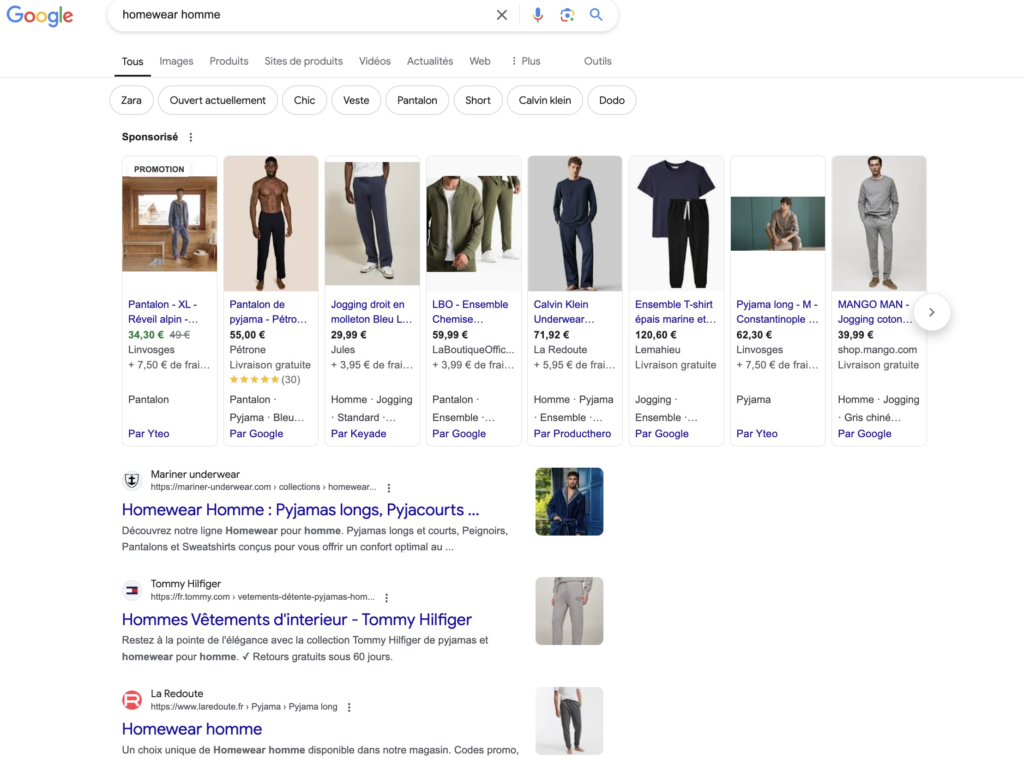Viewport: 1024px width, 759px height.
Task: Open options menu for Mariner underwear result
Action: (389, 488)
